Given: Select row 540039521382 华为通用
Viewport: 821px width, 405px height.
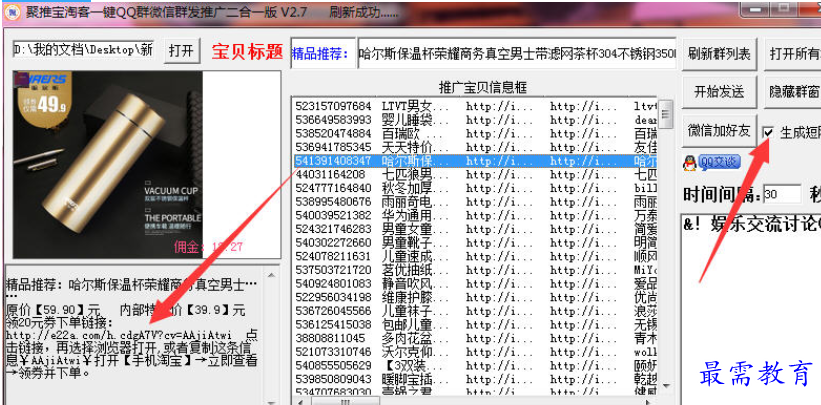Looking at the screenshot, I should (x=474, y=215).
